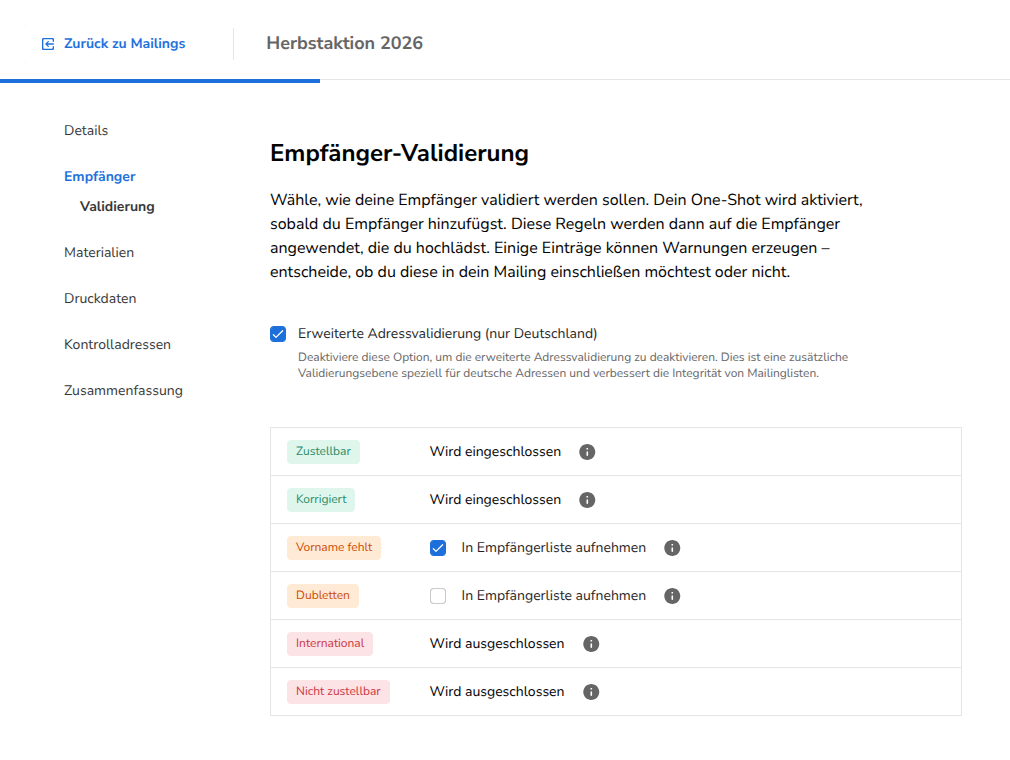The height and width of the screenshot is (760, 1010).
Task: Uncheck Vorname fehlt include checkbox
Action: tap(438, 548)
